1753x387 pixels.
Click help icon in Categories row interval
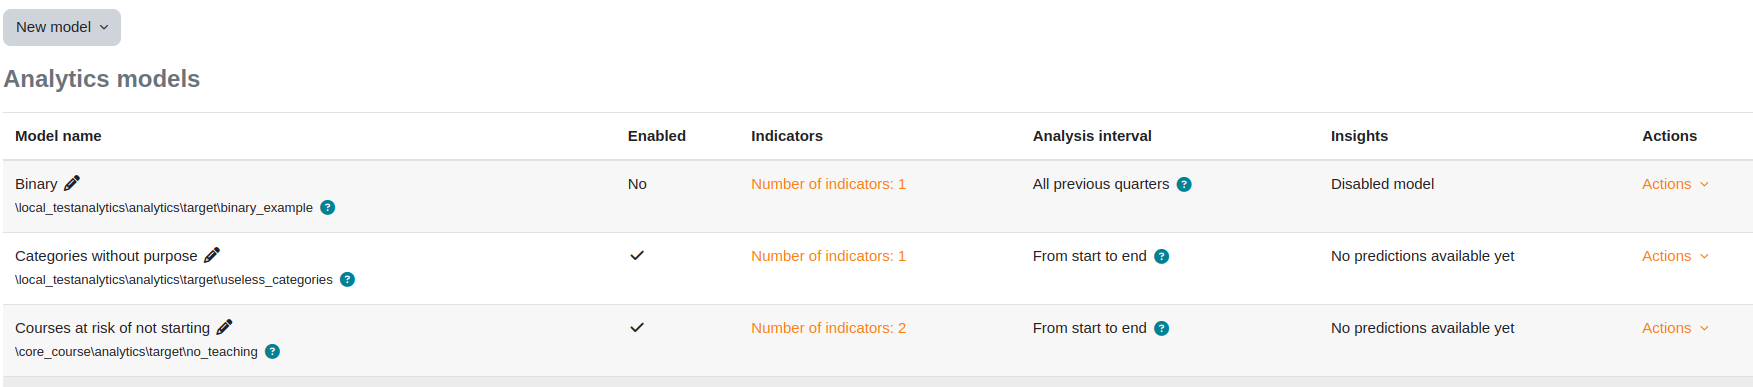[x=1162, y=256]
